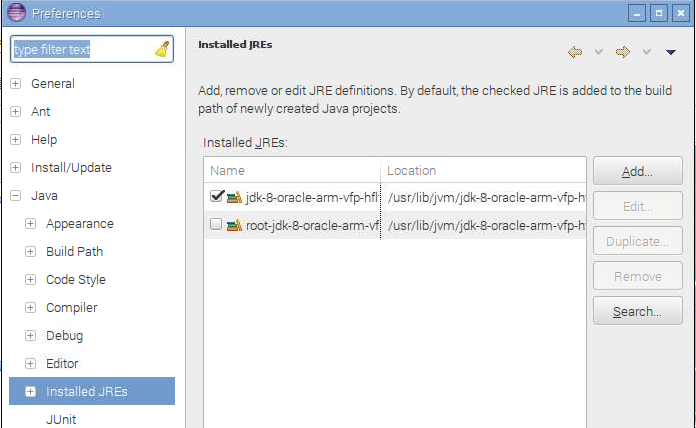Image resolution: width=696 pixels, height=428 pixels.
Task: Clear filter text with broom icon
Action: pyautogui.click(x=162, y=49)
